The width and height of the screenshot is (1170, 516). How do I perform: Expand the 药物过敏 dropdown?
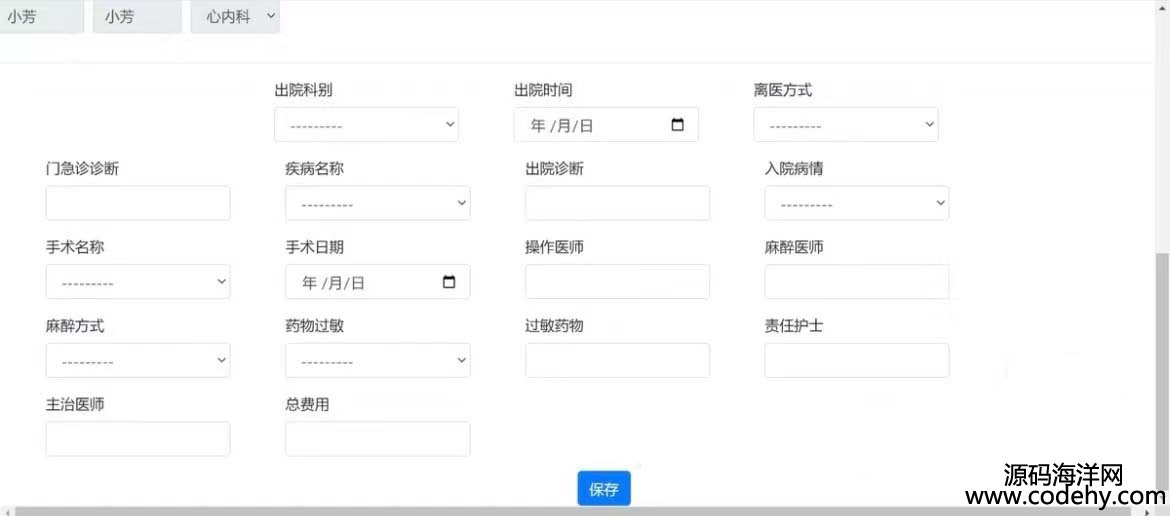pos(378,360)
